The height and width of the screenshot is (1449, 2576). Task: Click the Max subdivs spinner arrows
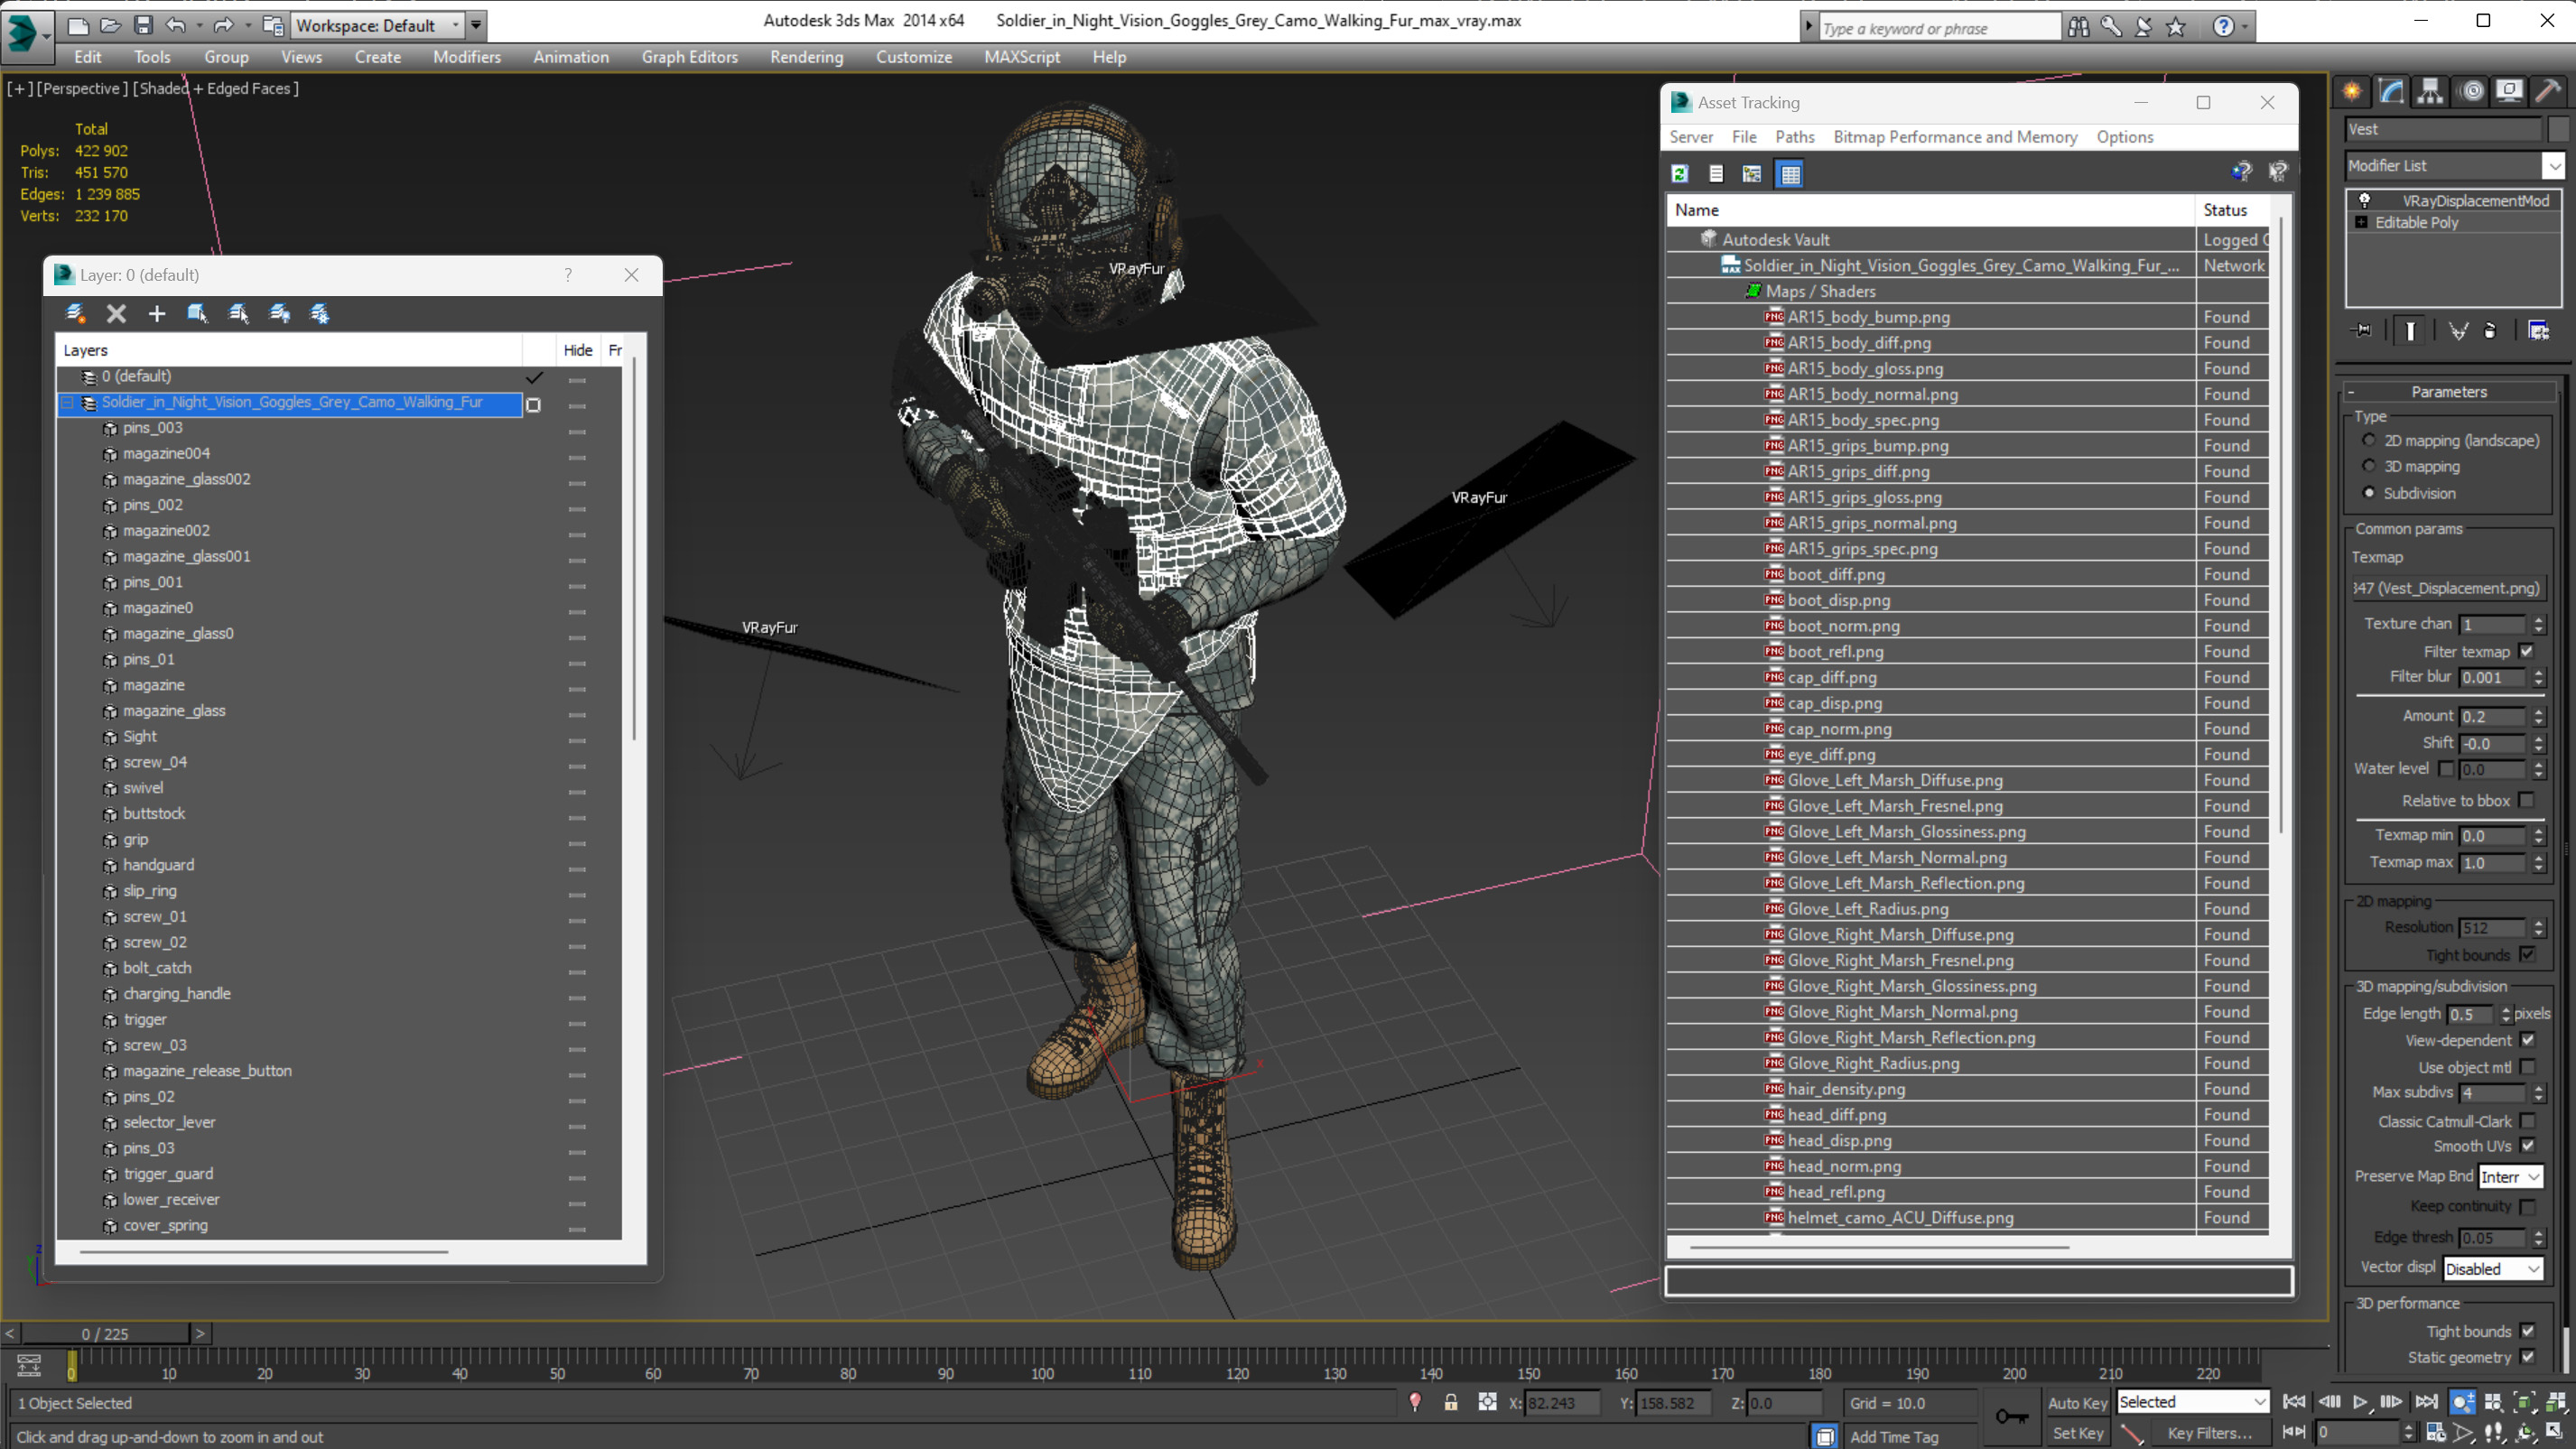2538,1093
